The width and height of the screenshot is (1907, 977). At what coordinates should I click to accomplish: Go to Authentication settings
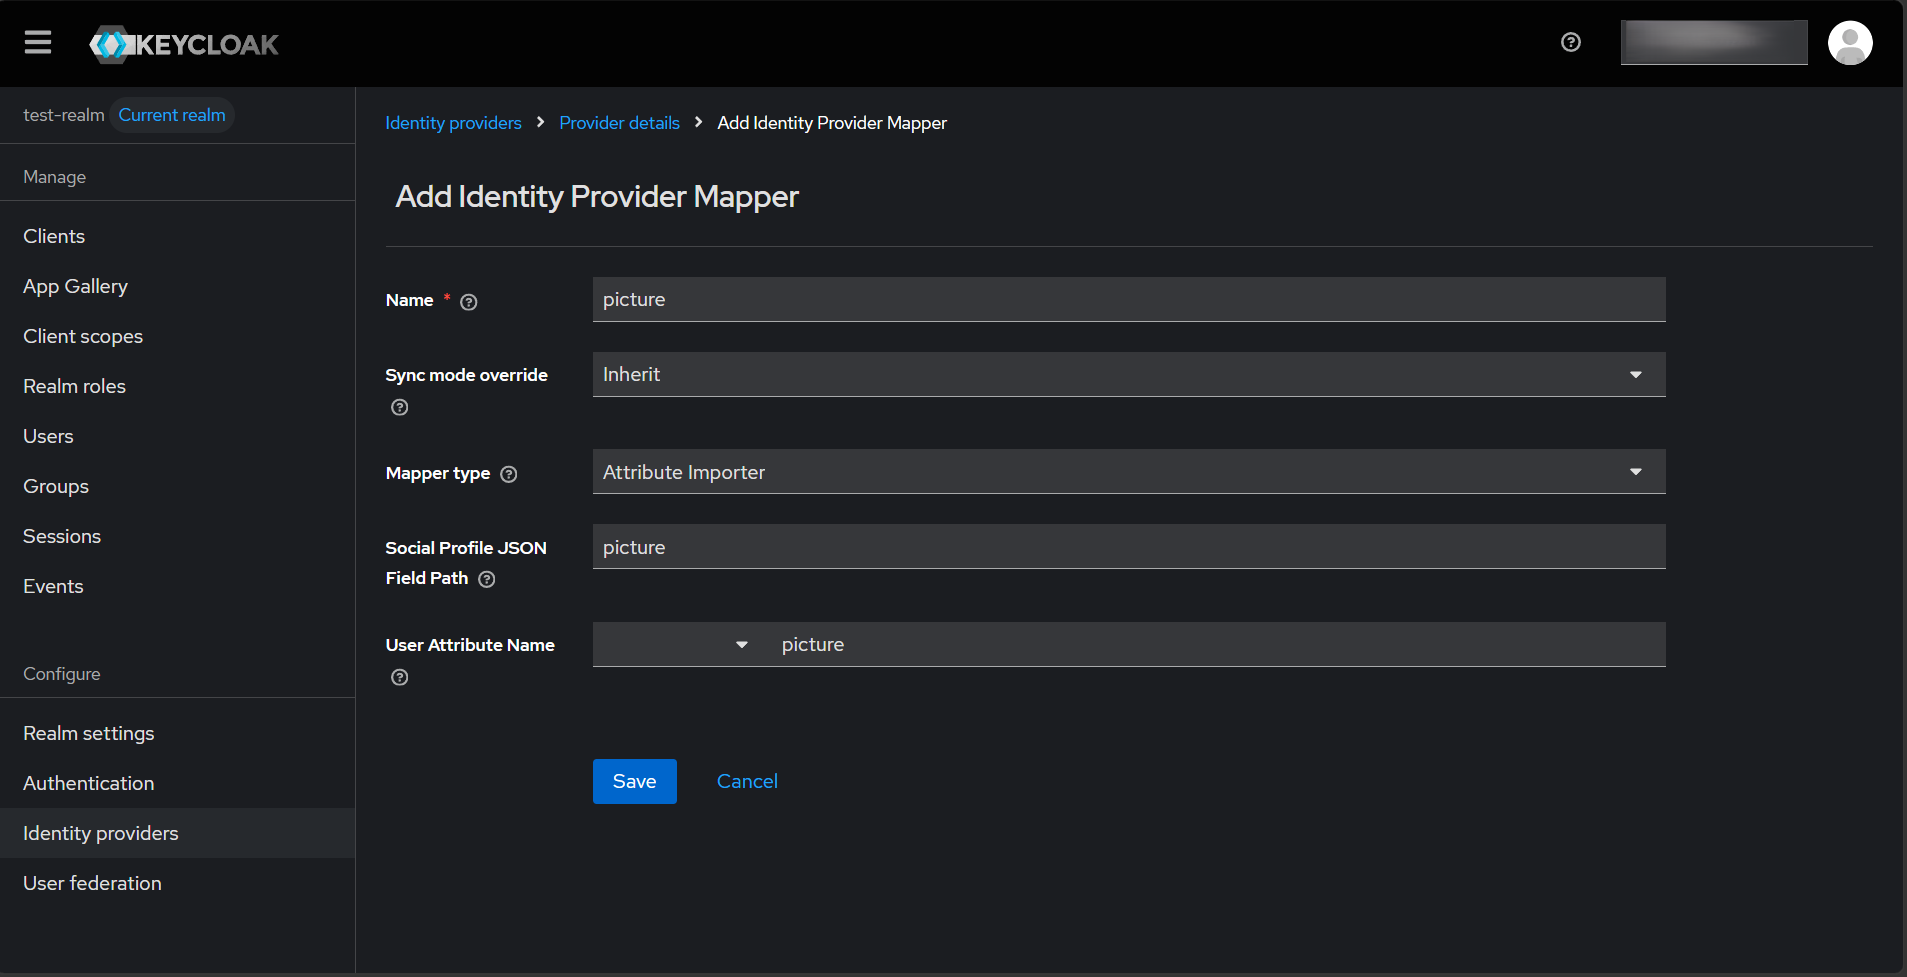pos(89,783)
